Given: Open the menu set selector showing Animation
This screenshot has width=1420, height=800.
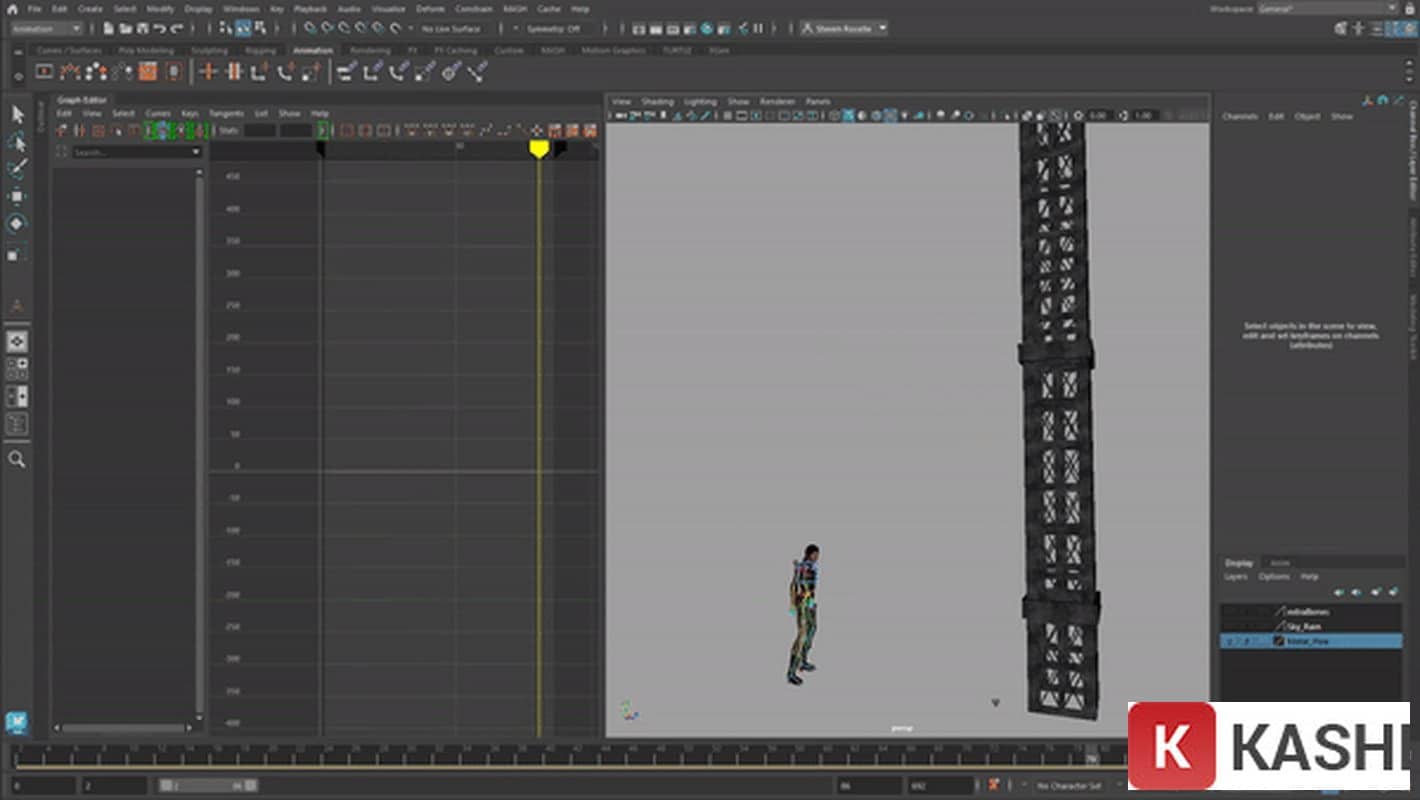Looking at the screenshot, I should point(40,28).
